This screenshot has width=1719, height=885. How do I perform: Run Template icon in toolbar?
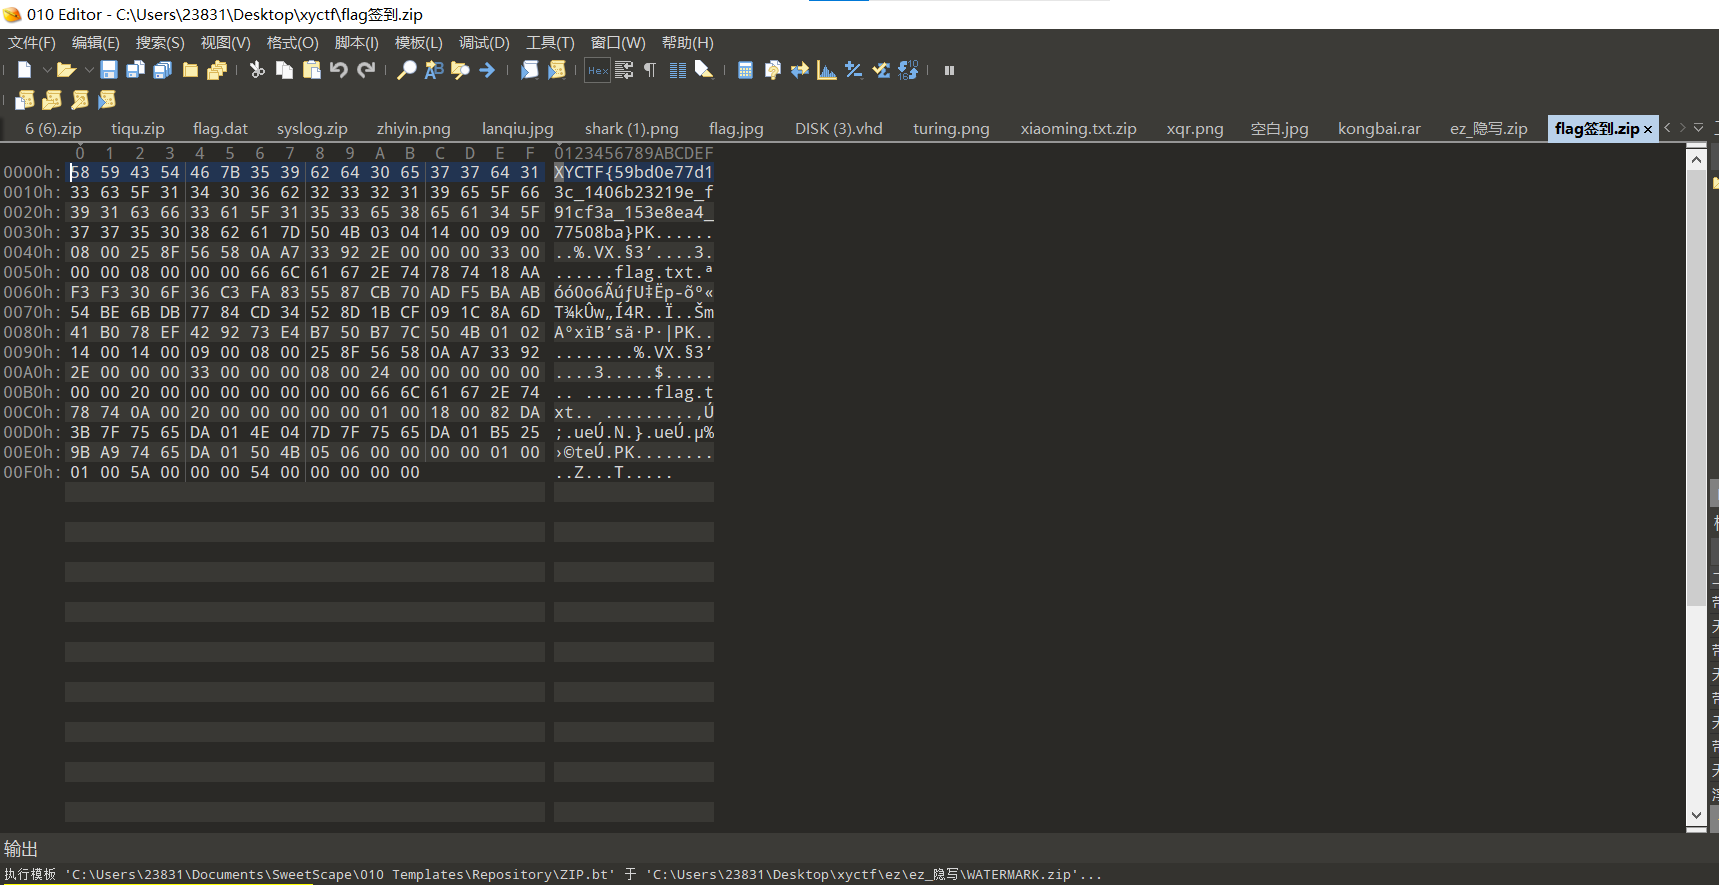pos(557,70)
